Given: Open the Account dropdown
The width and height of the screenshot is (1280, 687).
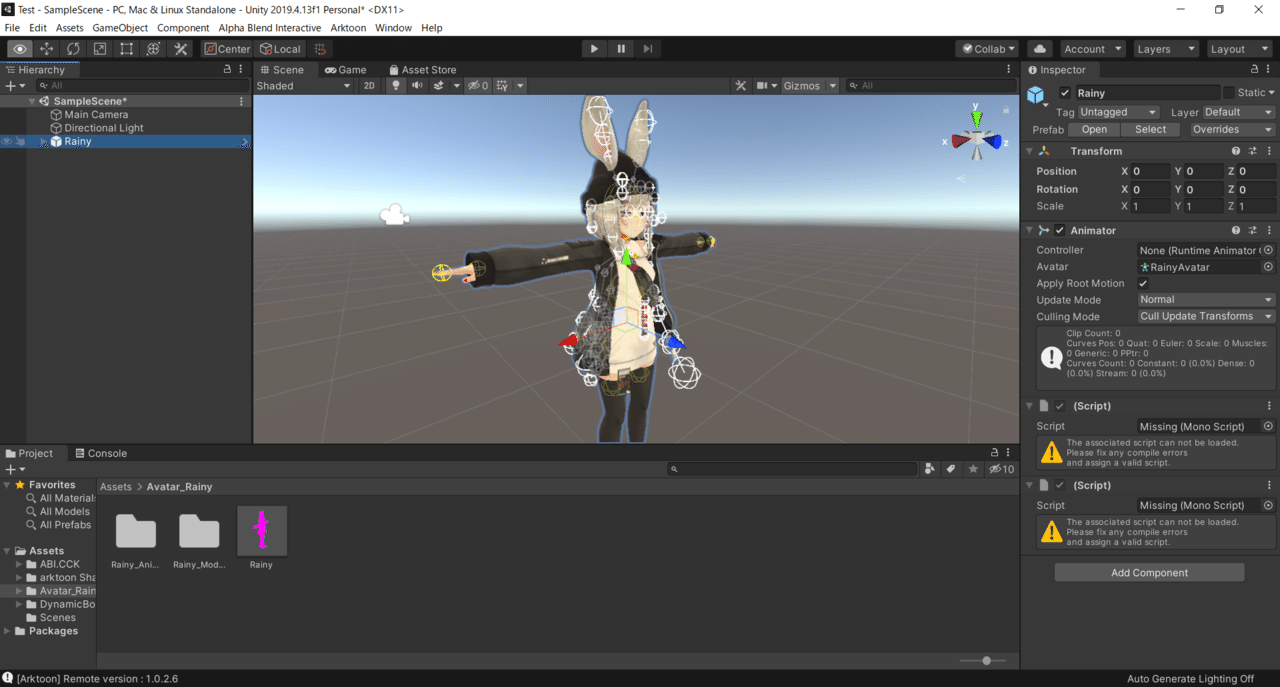Looking at the screenshot, I should tap(1092, 49).
